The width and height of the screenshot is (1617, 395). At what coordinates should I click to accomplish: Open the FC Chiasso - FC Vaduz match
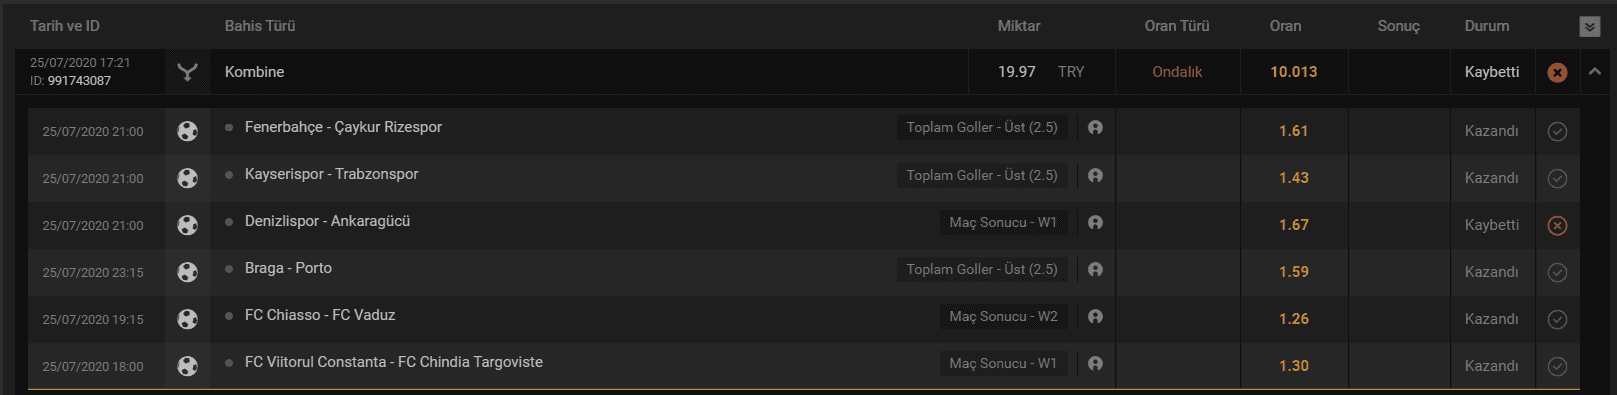320,315
